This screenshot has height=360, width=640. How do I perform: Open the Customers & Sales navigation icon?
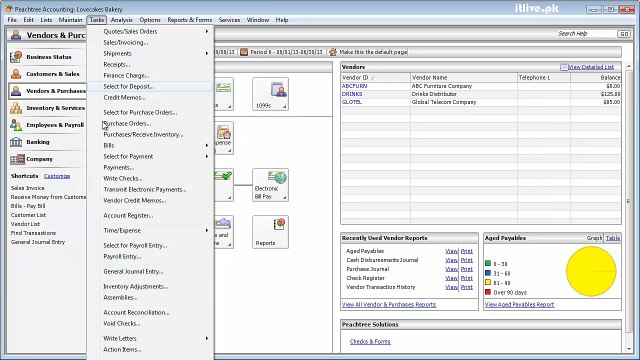[x=16, y=74]
